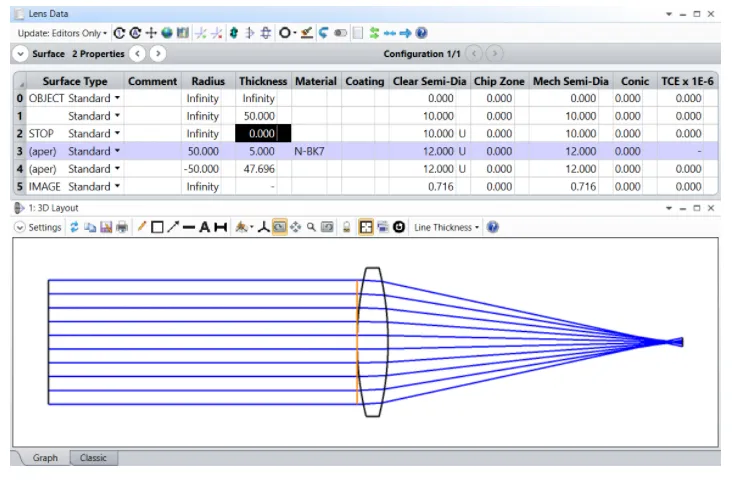Open Surface Type dropdown for IMAGE row
The width and height of the screenshot is (739, 480).
pos(117,187)
